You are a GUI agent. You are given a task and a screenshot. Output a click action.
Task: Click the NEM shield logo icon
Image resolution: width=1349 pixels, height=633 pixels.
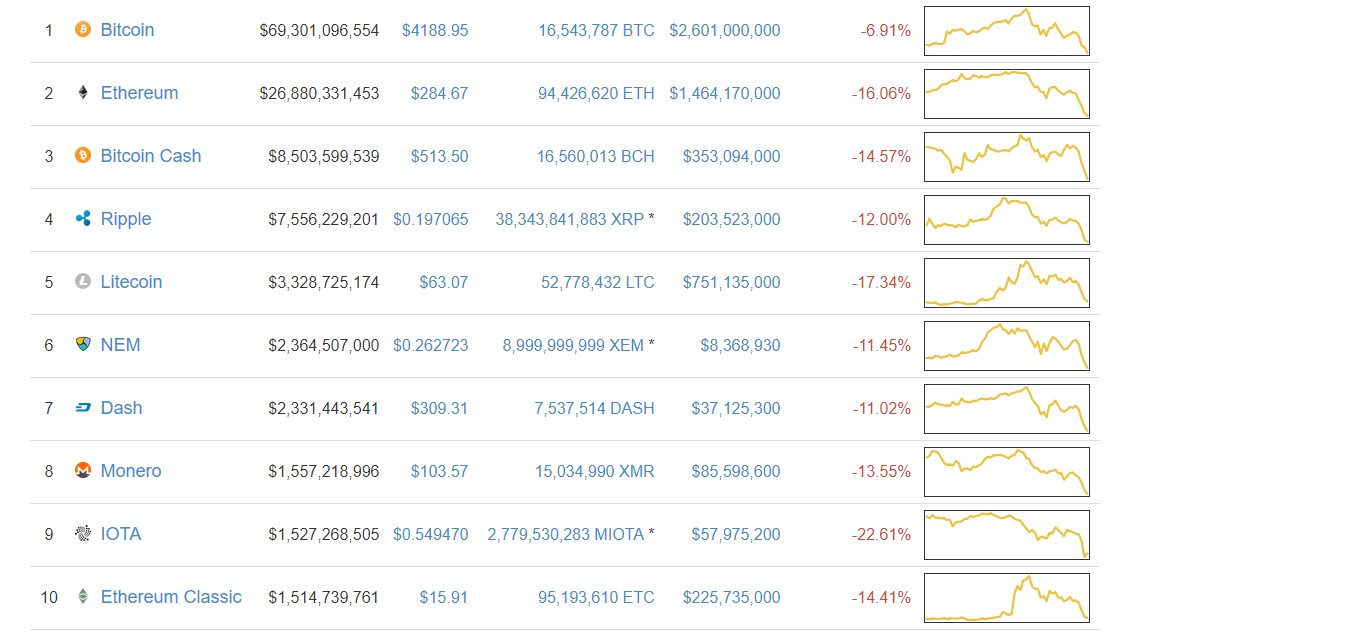pos(83,345)
